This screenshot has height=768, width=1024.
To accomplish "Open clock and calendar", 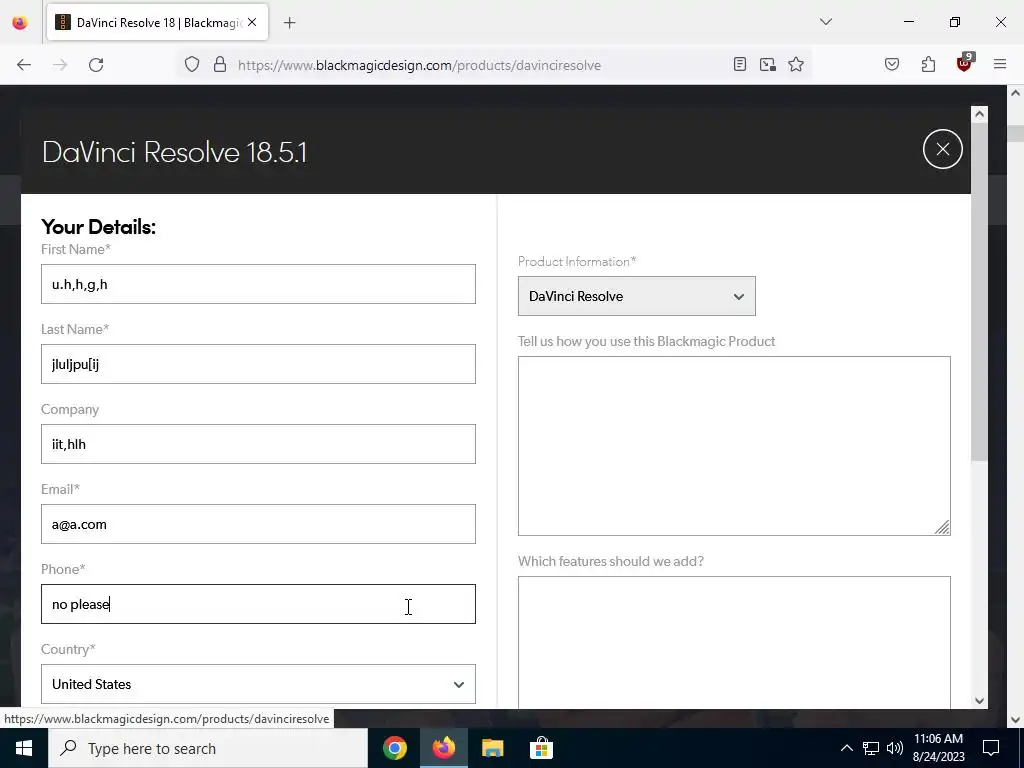I will [x=938, y=748].
